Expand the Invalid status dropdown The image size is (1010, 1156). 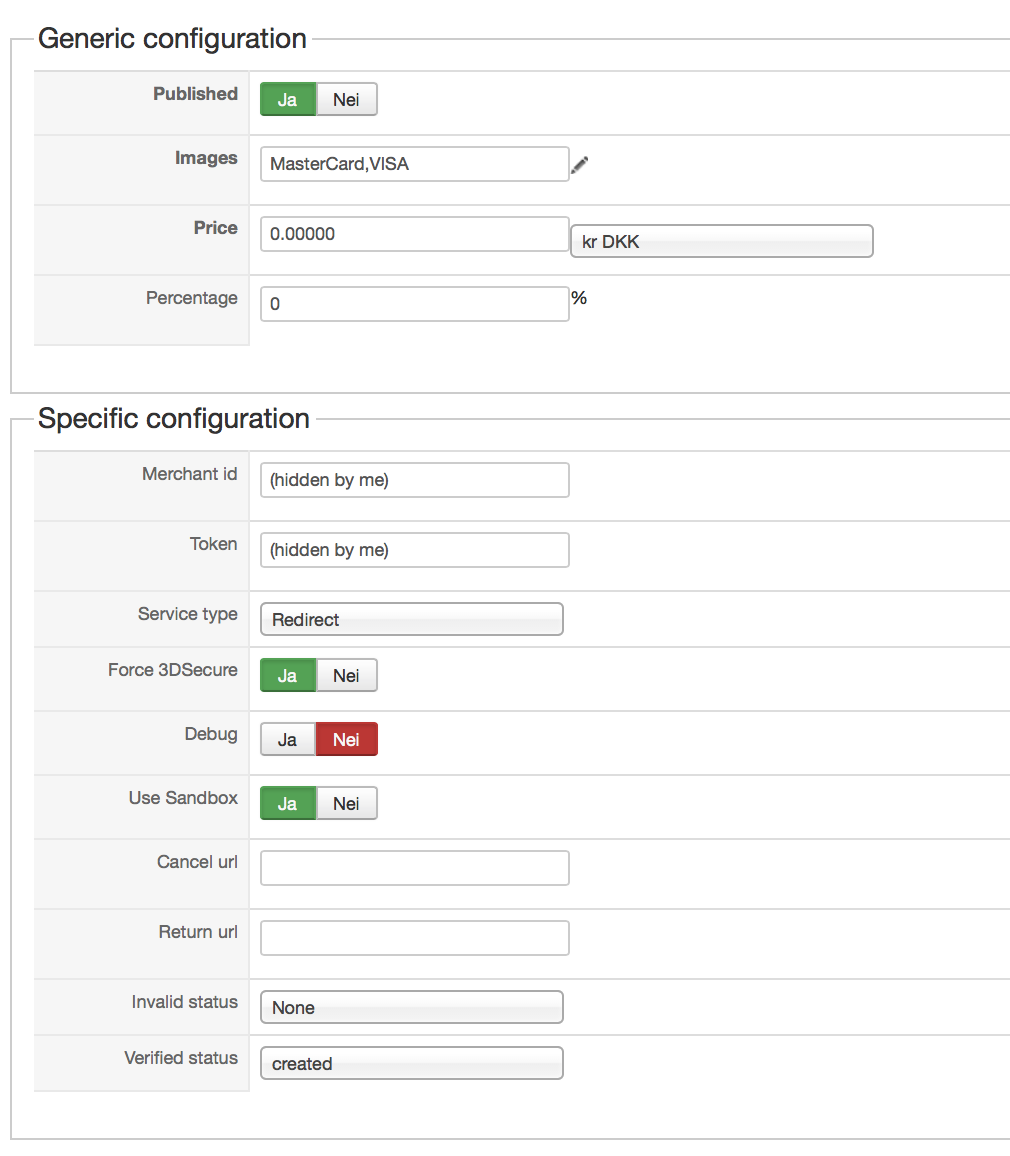click(411, 1008)
